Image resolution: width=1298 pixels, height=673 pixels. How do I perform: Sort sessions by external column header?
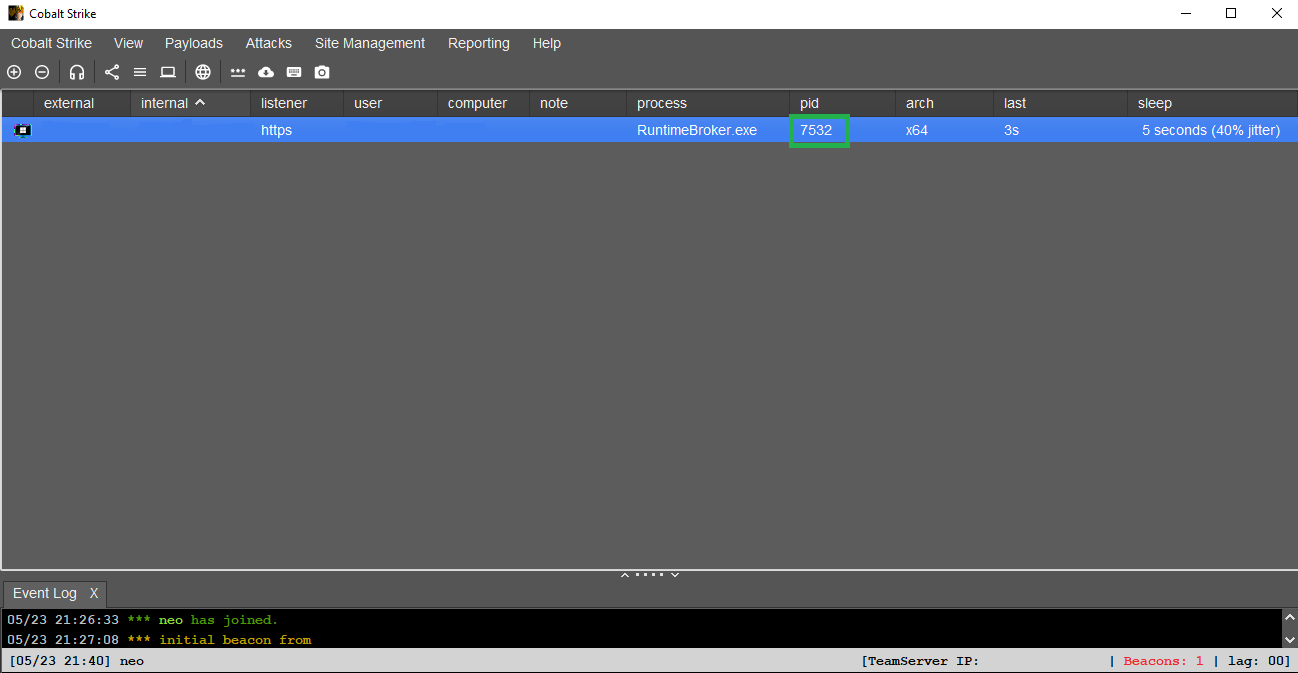[81, 103]
